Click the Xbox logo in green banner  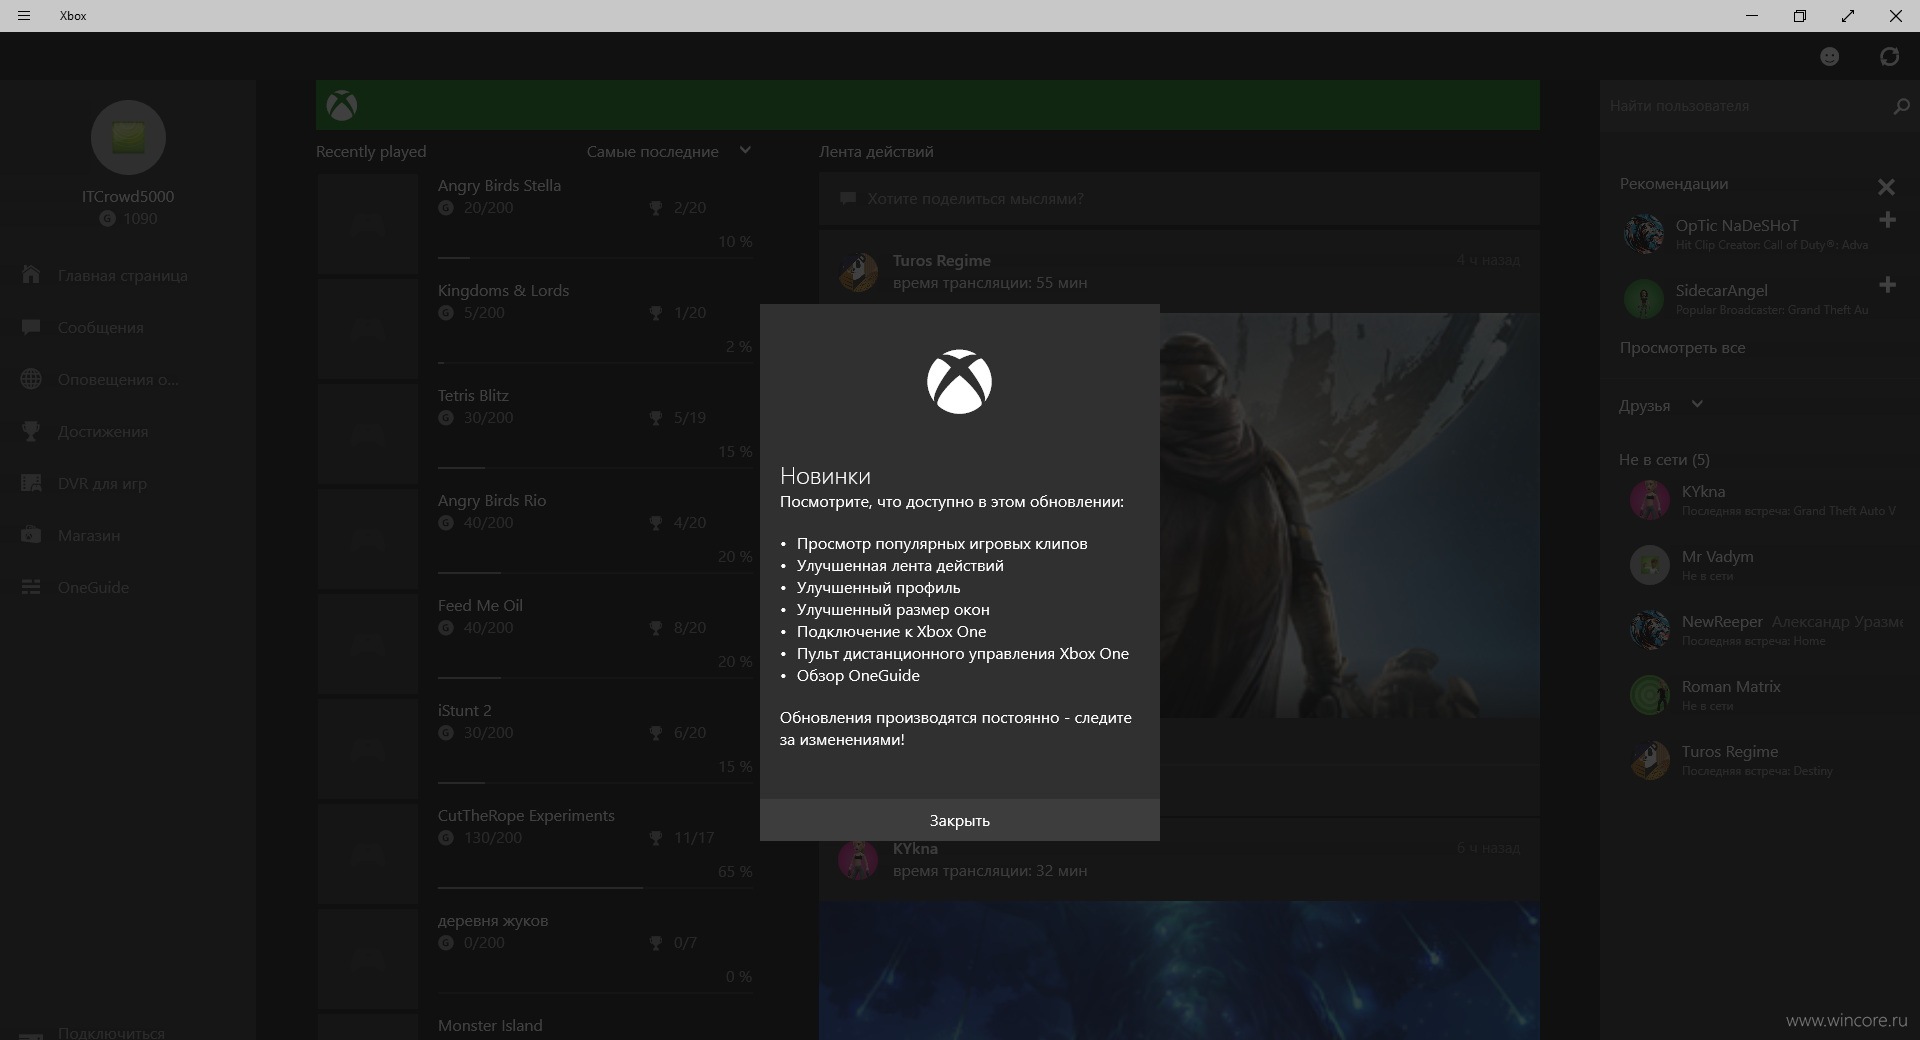(x=342, y=106)
